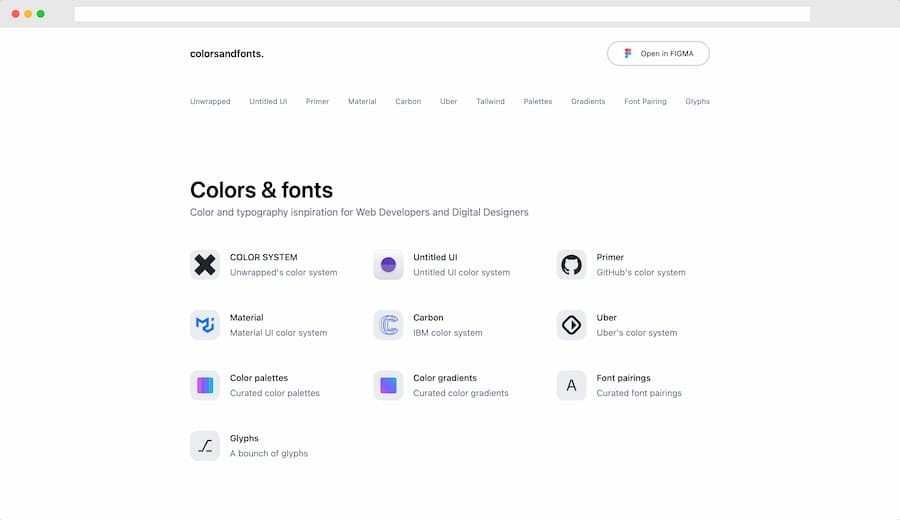
Task: Click the Uber diamond logo icon
Action: coord(571,325)
